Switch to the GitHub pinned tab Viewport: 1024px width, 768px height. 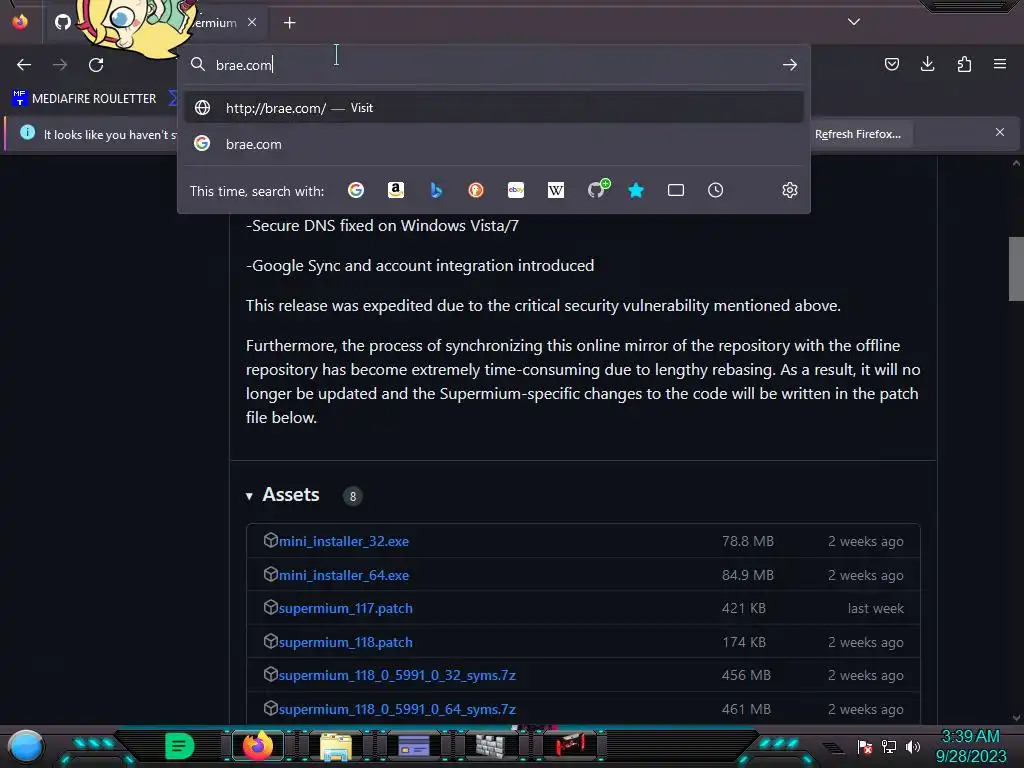pyautogui.click(x=63, y=22)
